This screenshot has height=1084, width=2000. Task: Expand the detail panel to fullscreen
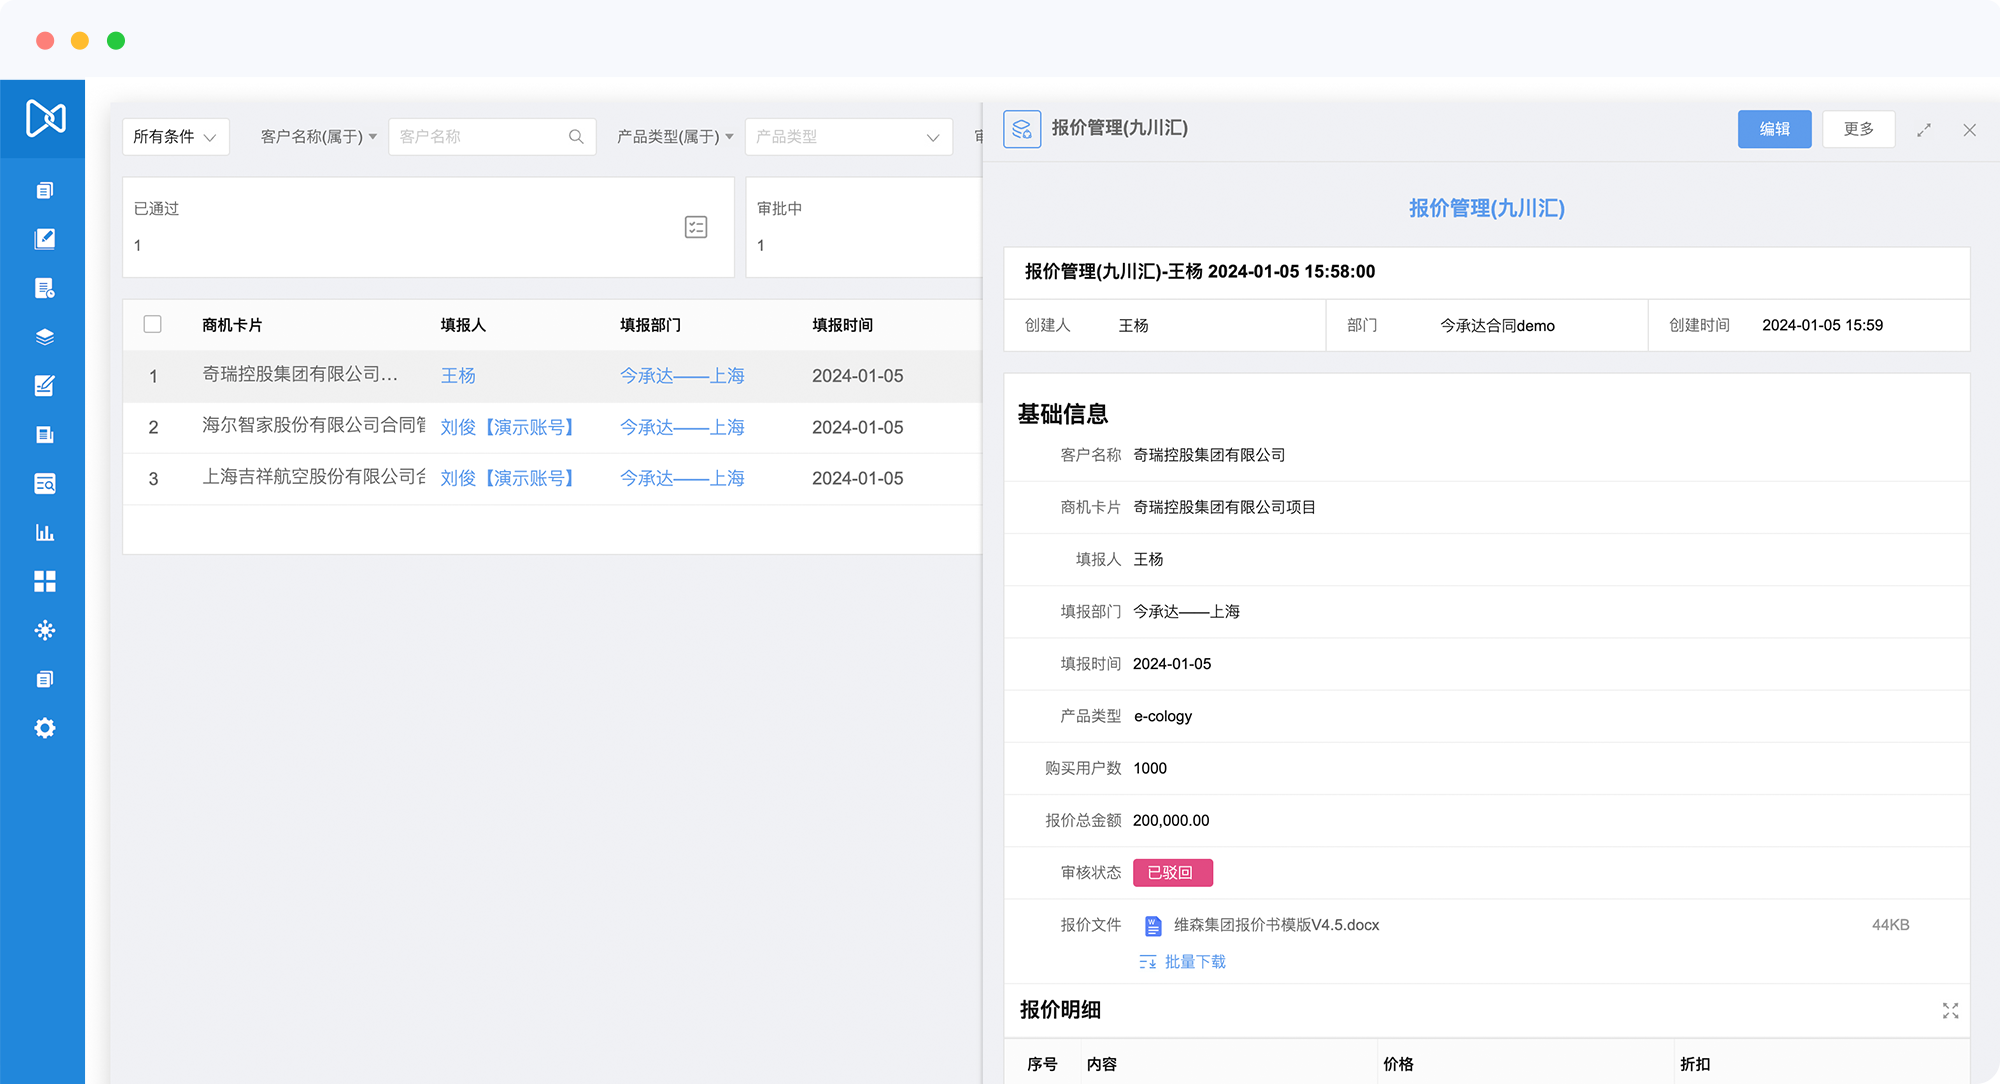pos(1924,130)
